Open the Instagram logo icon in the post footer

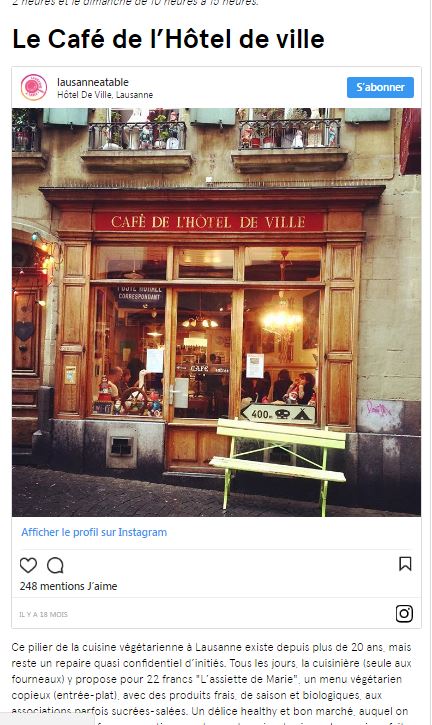404,614
